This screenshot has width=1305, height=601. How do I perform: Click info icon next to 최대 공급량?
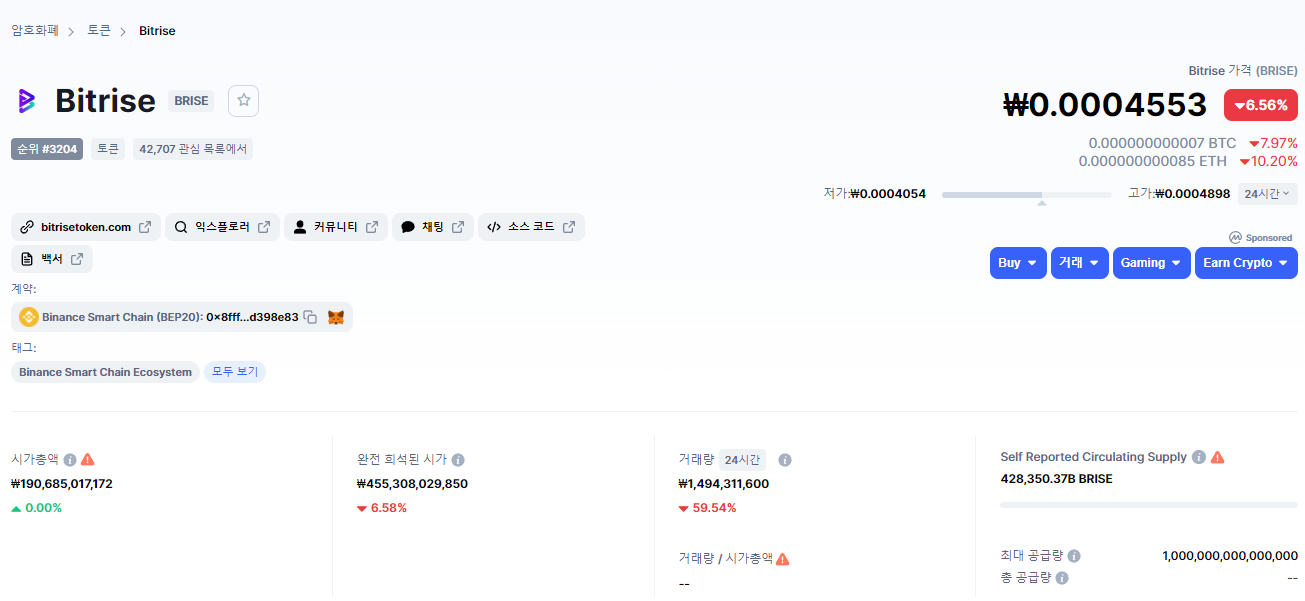[x=1074, y=556]
